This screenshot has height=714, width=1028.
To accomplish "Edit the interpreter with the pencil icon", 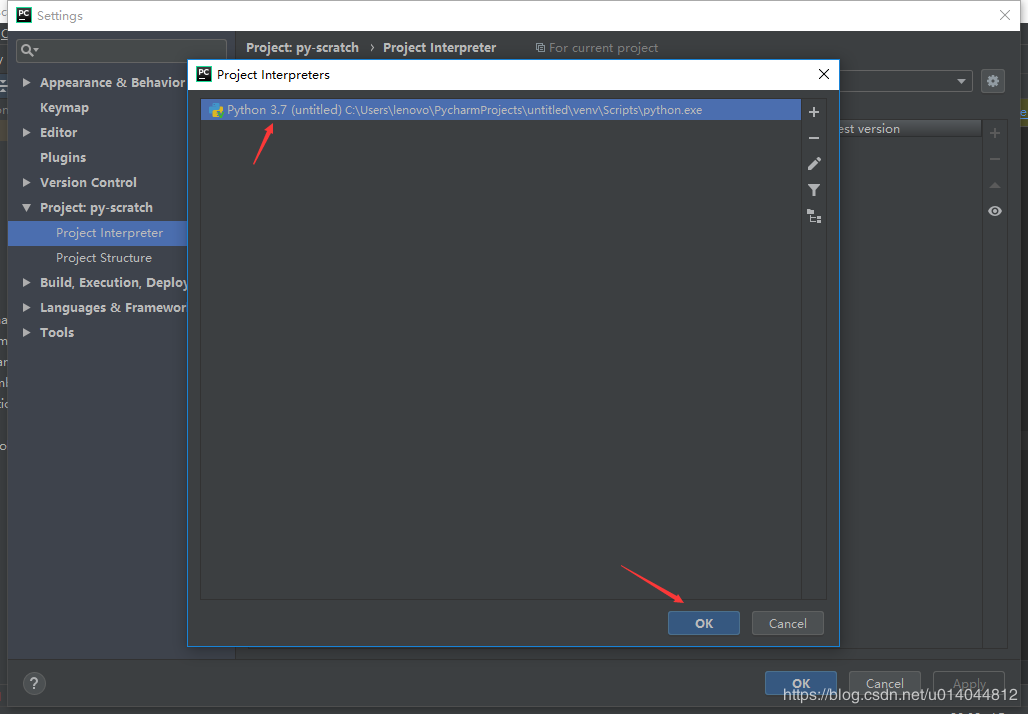I will 814,164.
